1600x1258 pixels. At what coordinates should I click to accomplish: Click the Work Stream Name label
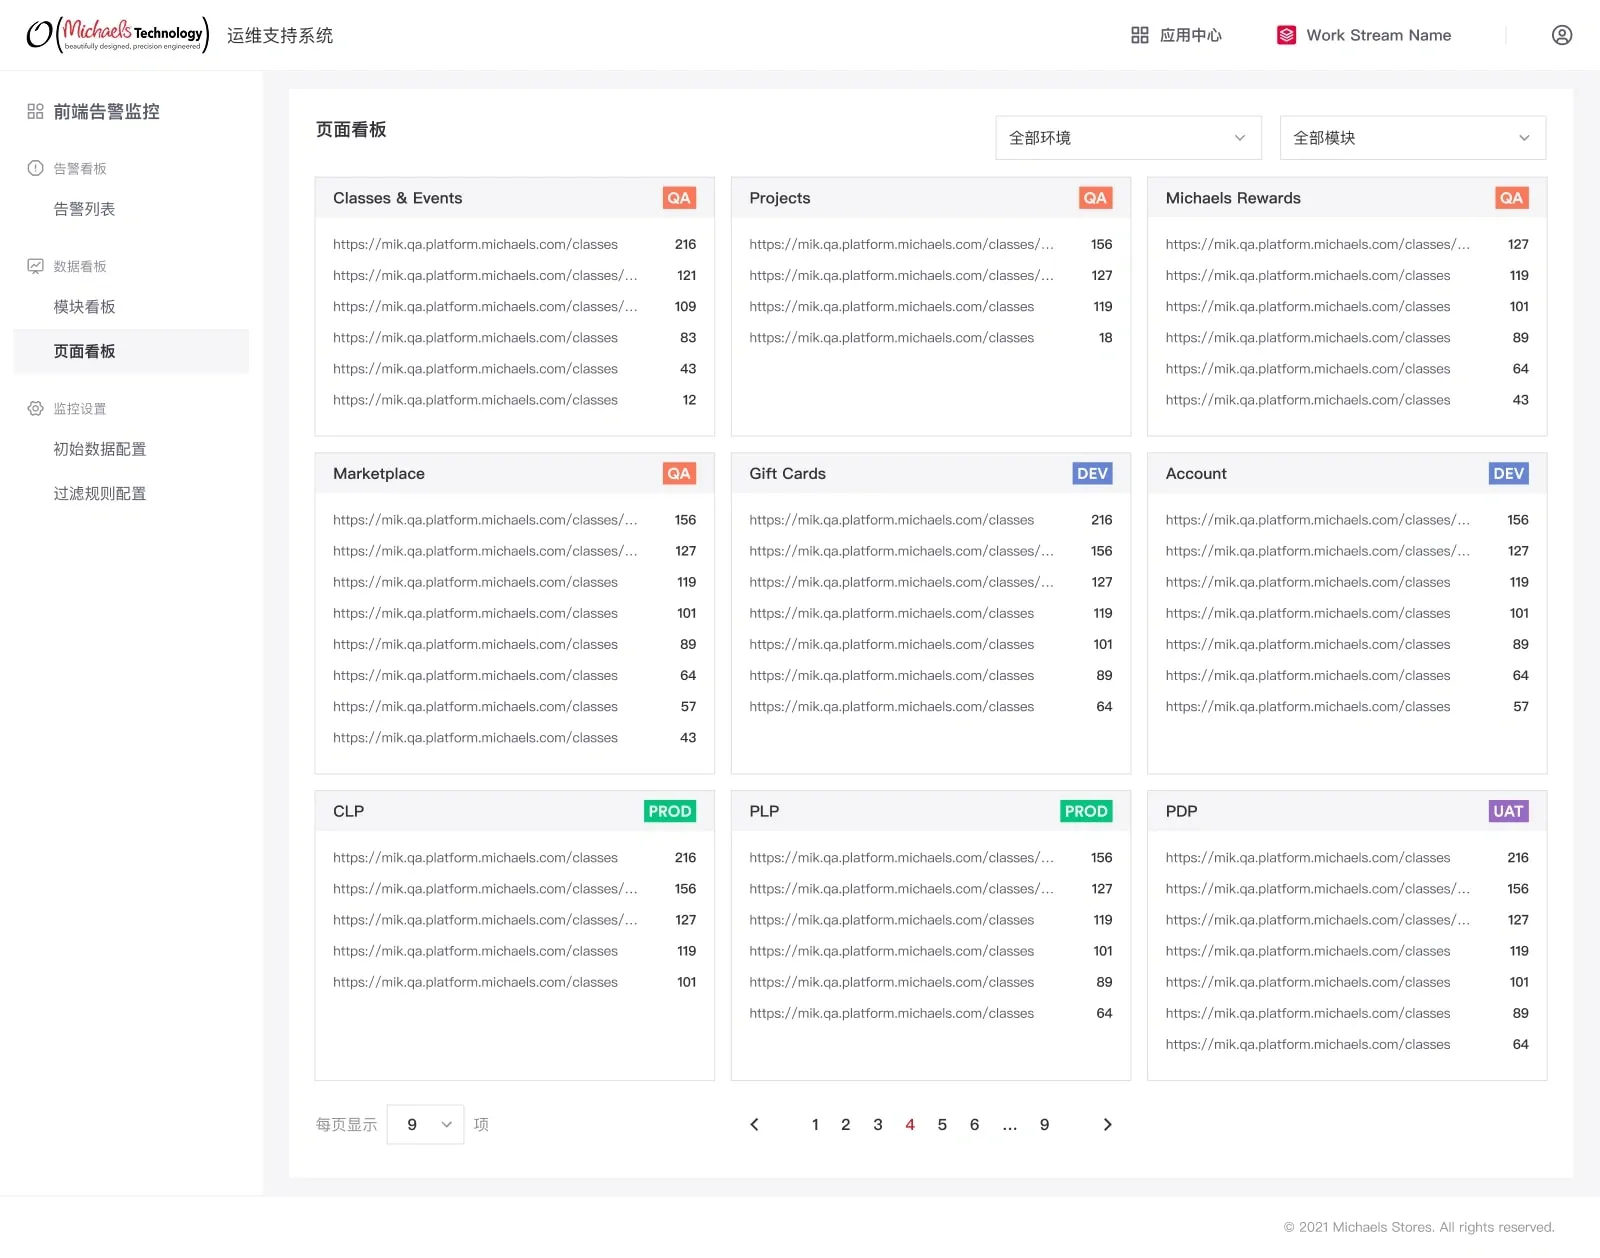tap(1379, 35)
